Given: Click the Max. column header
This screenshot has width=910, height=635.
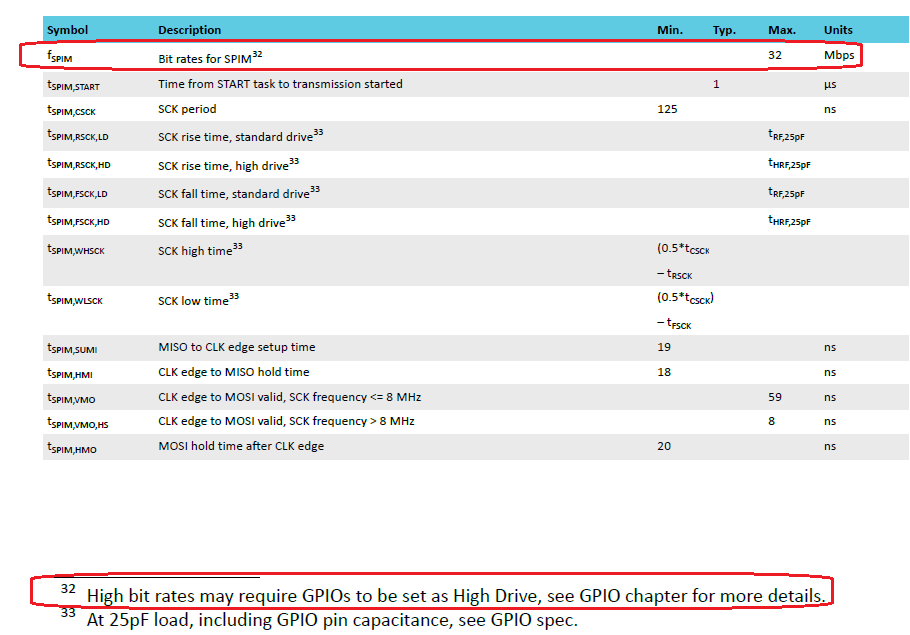Looking at the screenshot, I should tap(781, 30).
